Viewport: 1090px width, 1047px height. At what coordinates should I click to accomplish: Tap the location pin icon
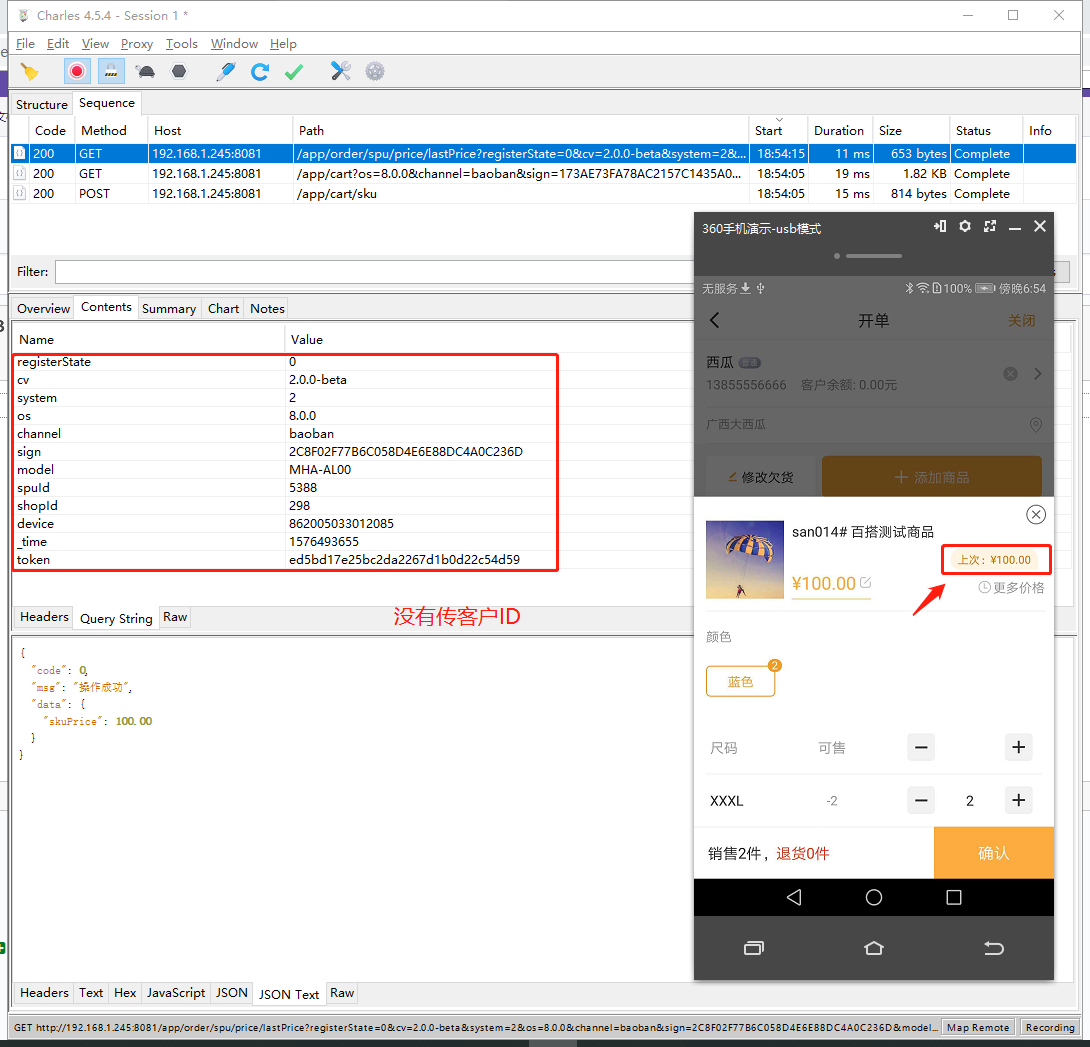pyautogui.click(x=1036, y=425)
